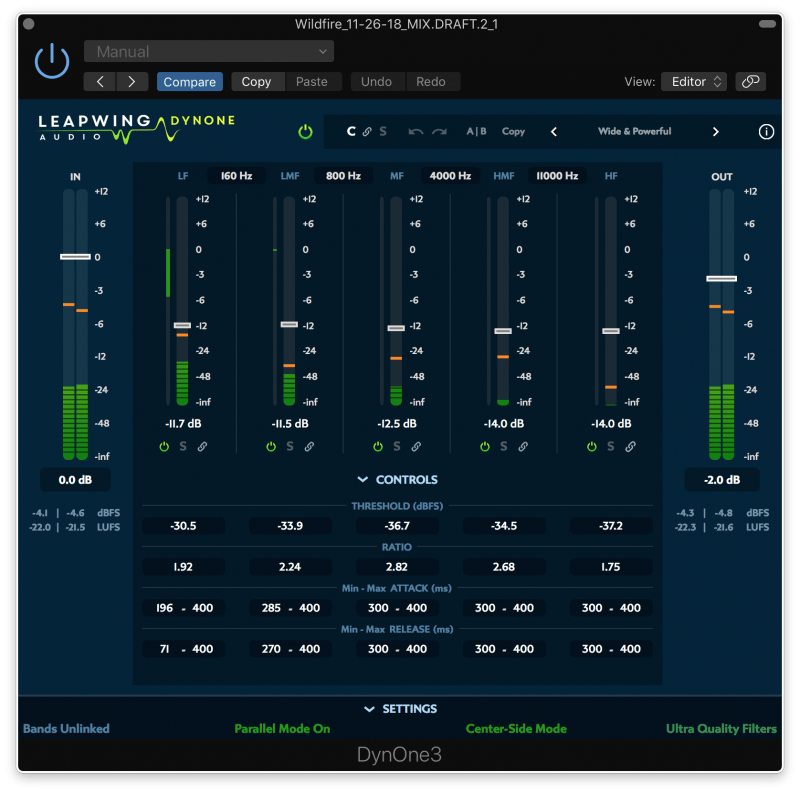
Task: Click the IN gain fader handle
Action: (x=76, y=257)
